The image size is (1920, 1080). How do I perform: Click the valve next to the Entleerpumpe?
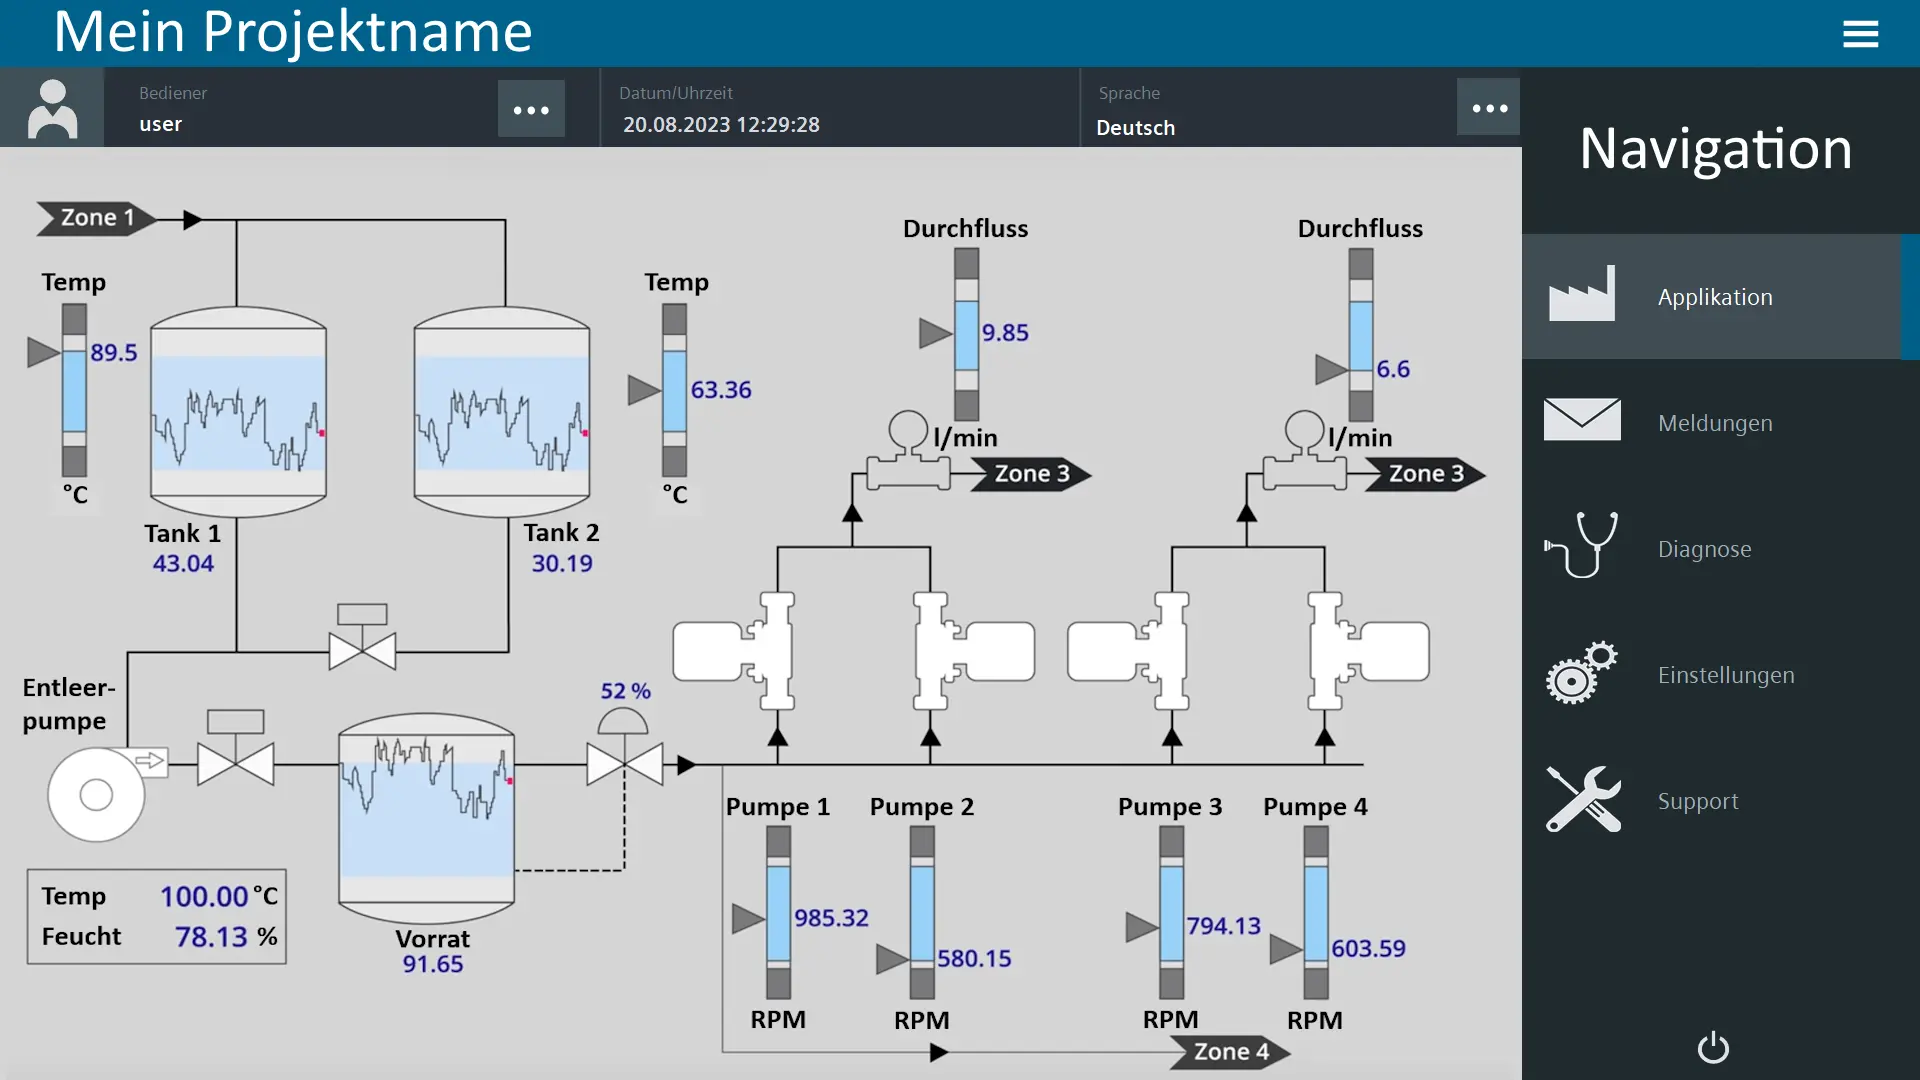click(x=236, y=748)
